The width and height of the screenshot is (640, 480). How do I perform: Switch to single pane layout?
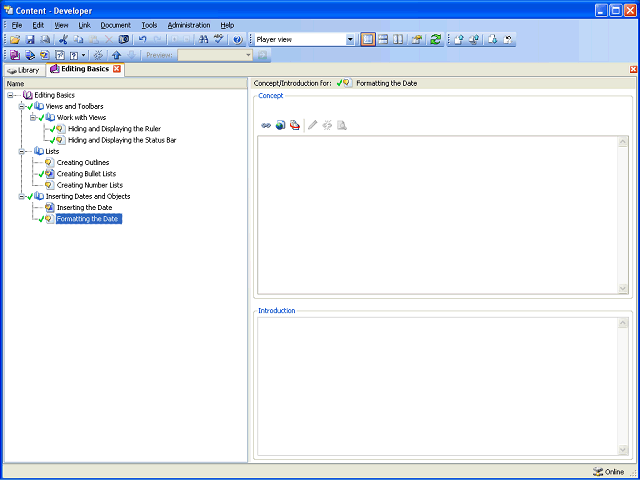368,40
